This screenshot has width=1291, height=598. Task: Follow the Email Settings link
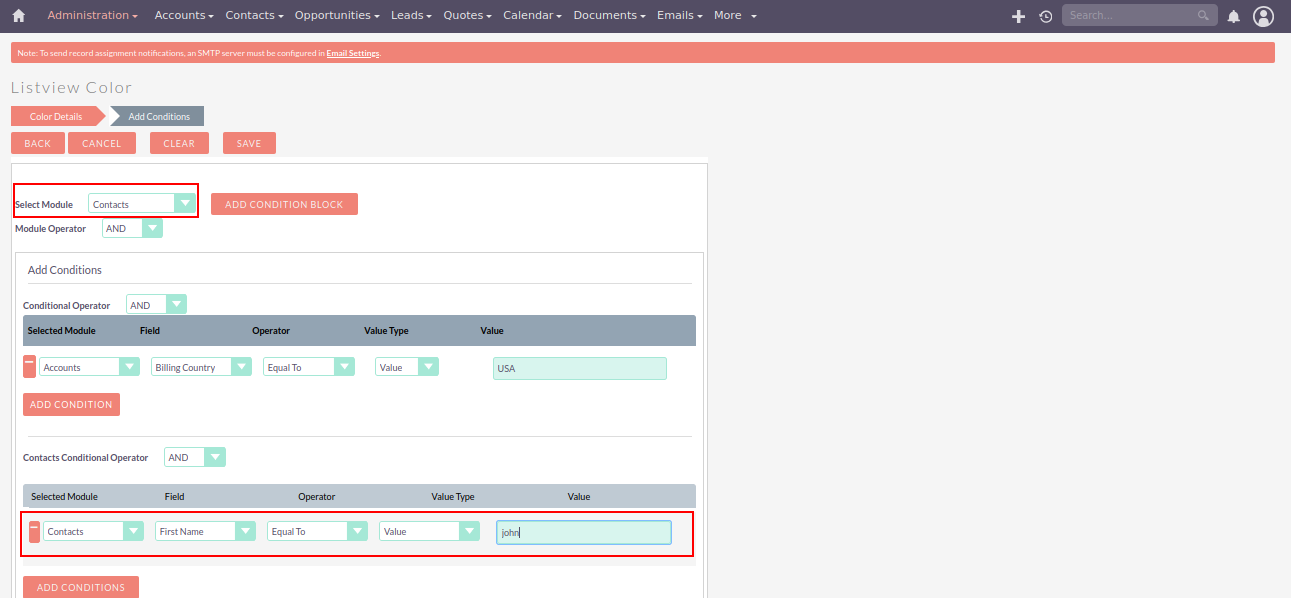click(352, 53)
